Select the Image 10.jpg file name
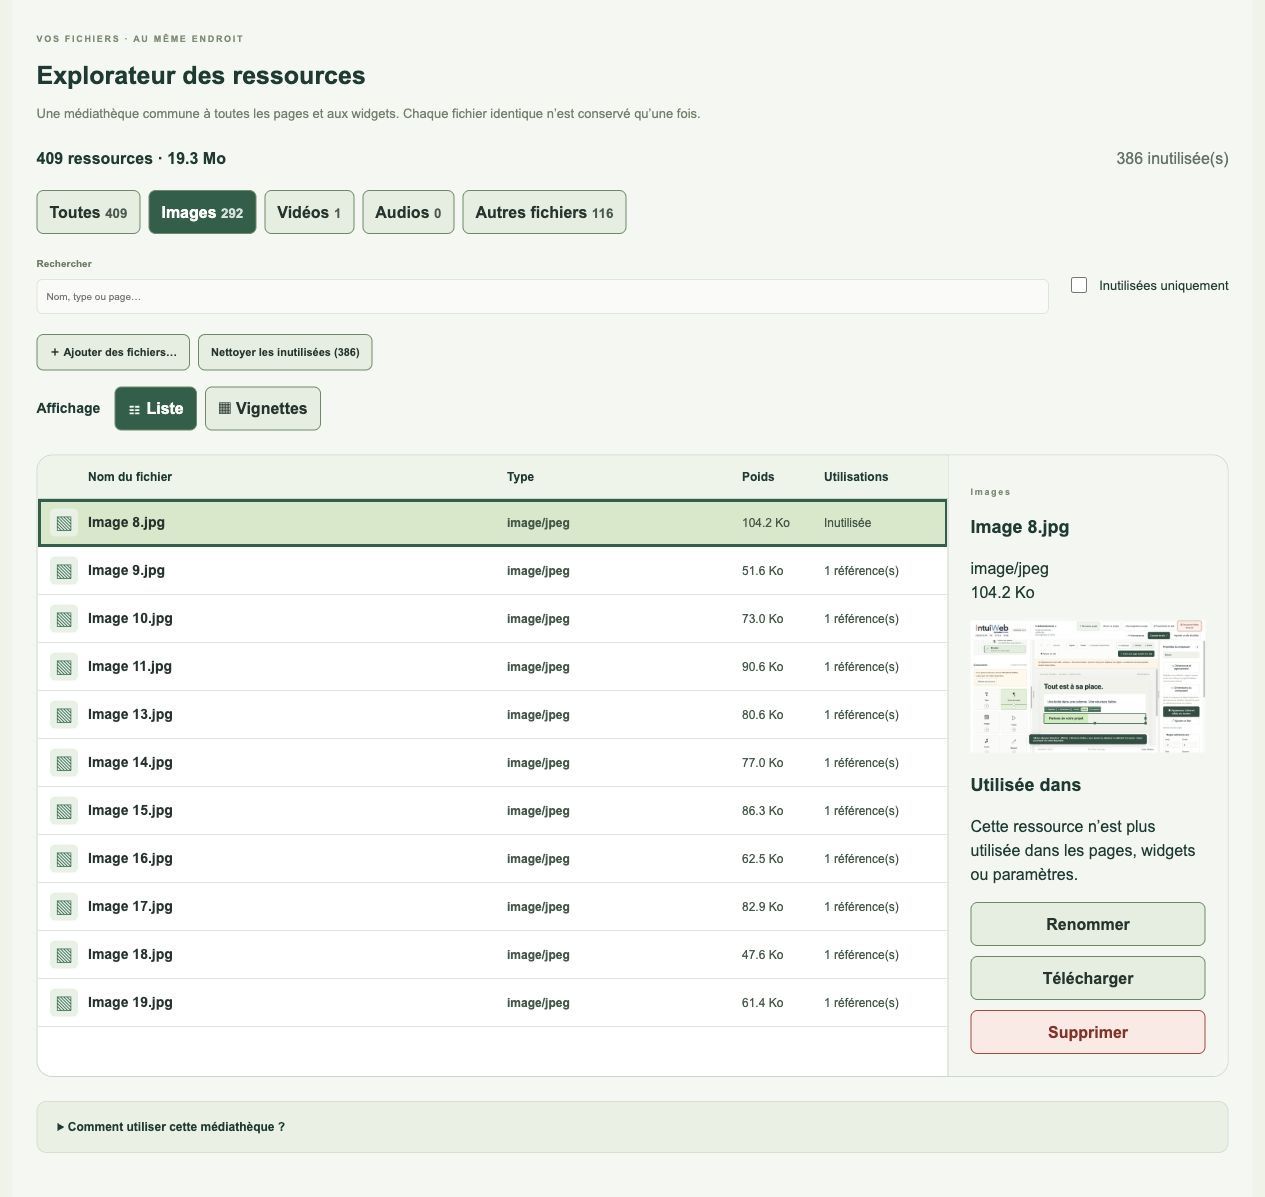 coord(130,618)
